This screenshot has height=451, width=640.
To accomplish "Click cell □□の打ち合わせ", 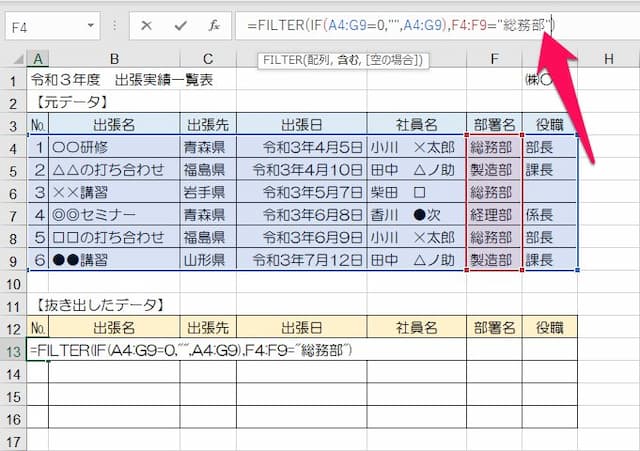I will 114,238.
